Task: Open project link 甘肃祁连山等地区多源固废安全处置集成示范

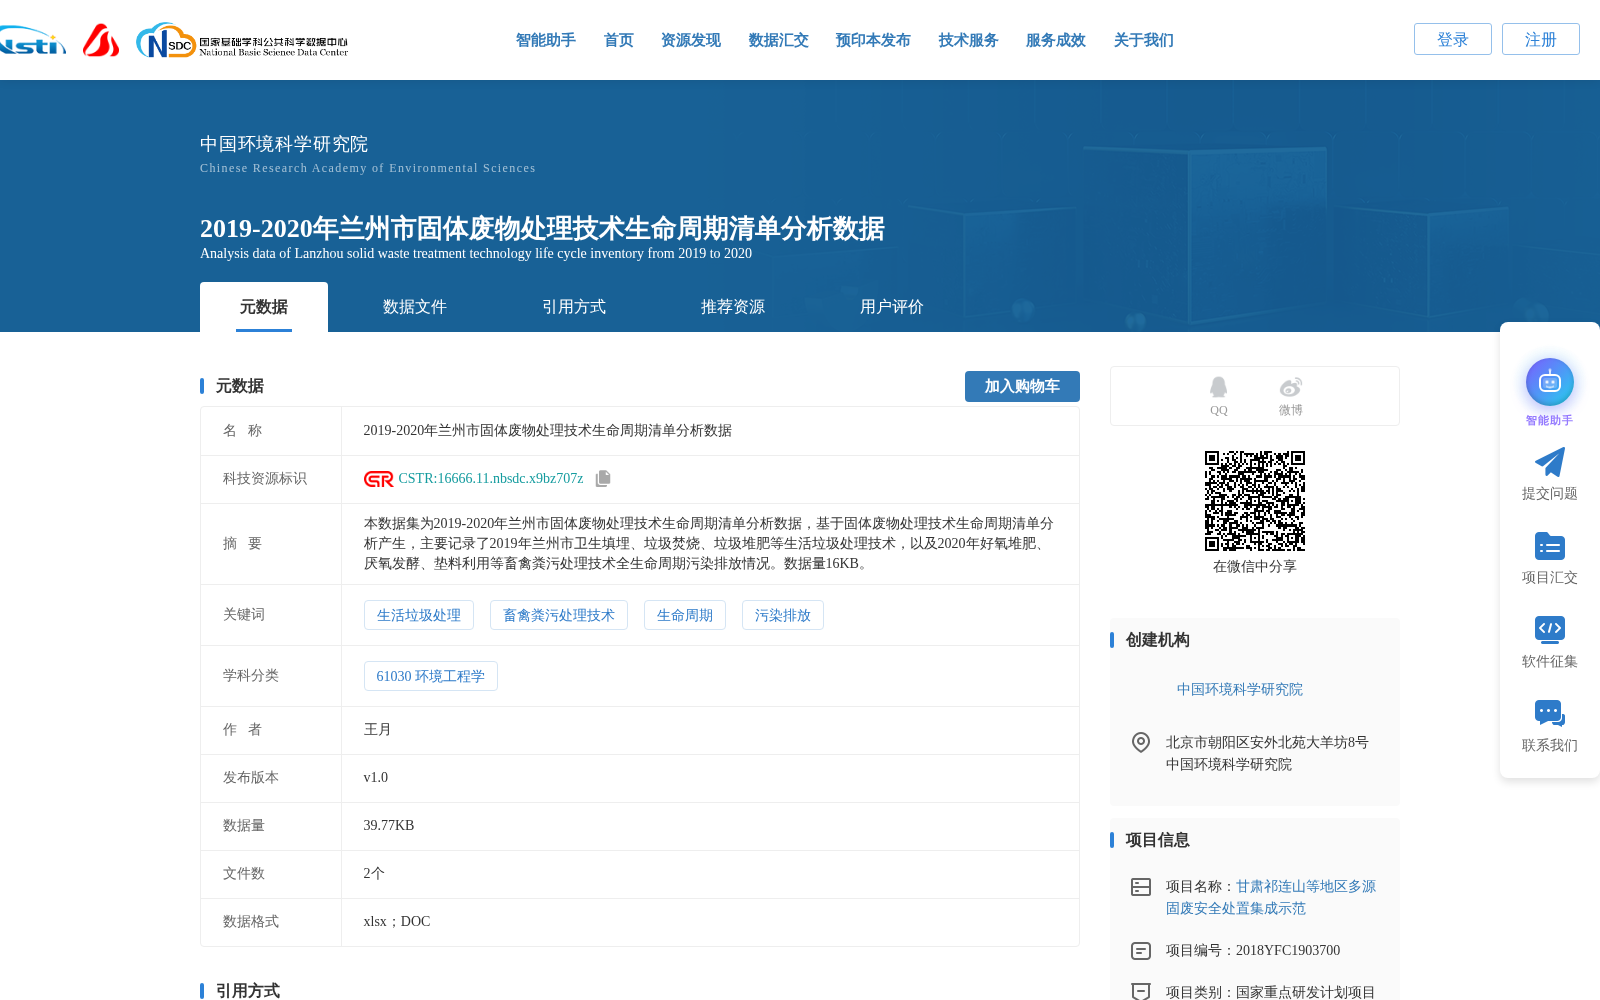Action: tap(1271, 898)
